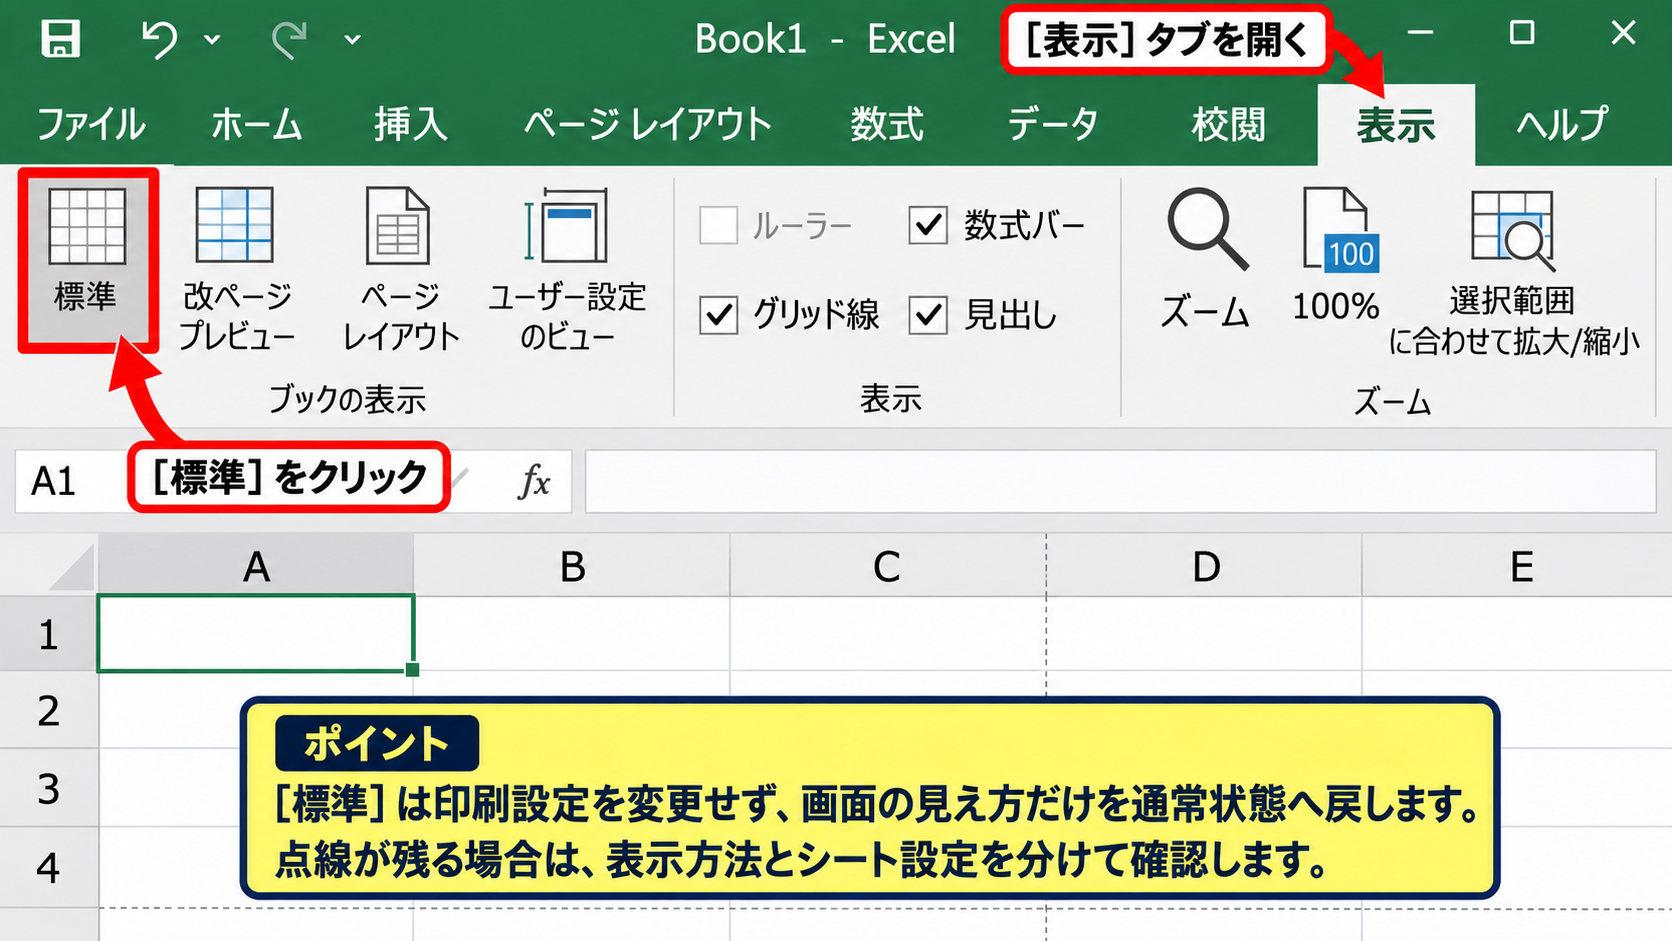
Task: Maximize the Excel window
Action: (x=1522, y=33)
